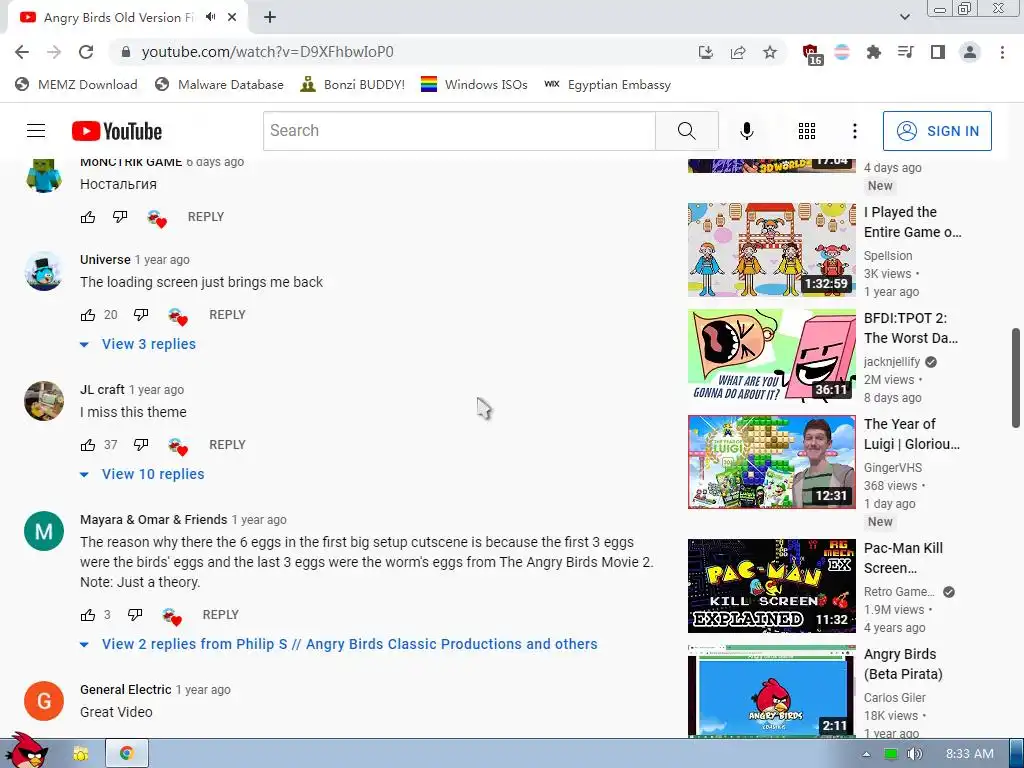Open Windows ISOs bookmark
Screen dimensions: 1024x768
[x=474, y=84]
